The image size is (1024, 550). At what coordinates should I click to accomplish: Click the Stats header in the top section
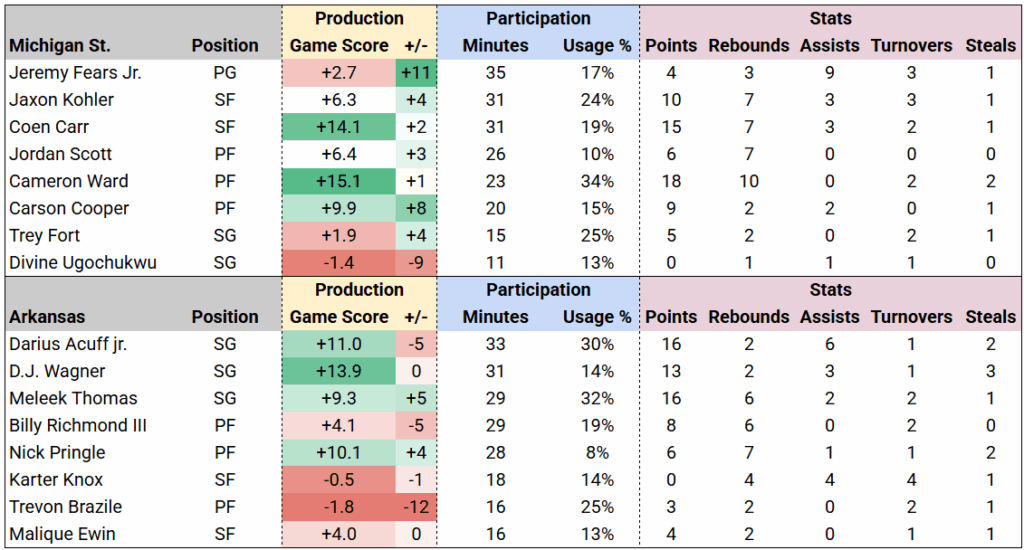pos(831,19)
